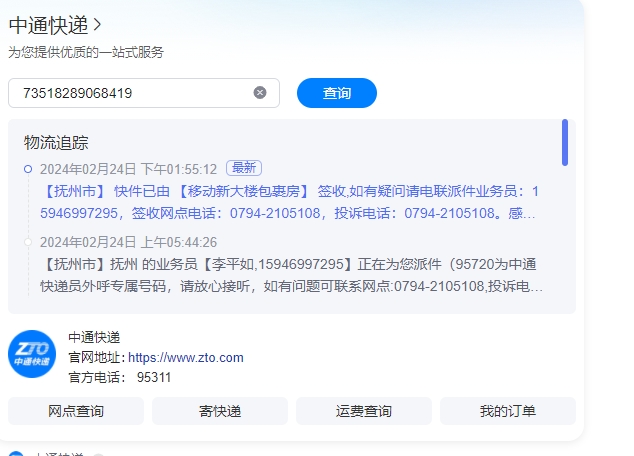Click the signed-for status text mentioning 移动新大楼包裹房
This screenshot has height=456, width=634.
point(290,202)
